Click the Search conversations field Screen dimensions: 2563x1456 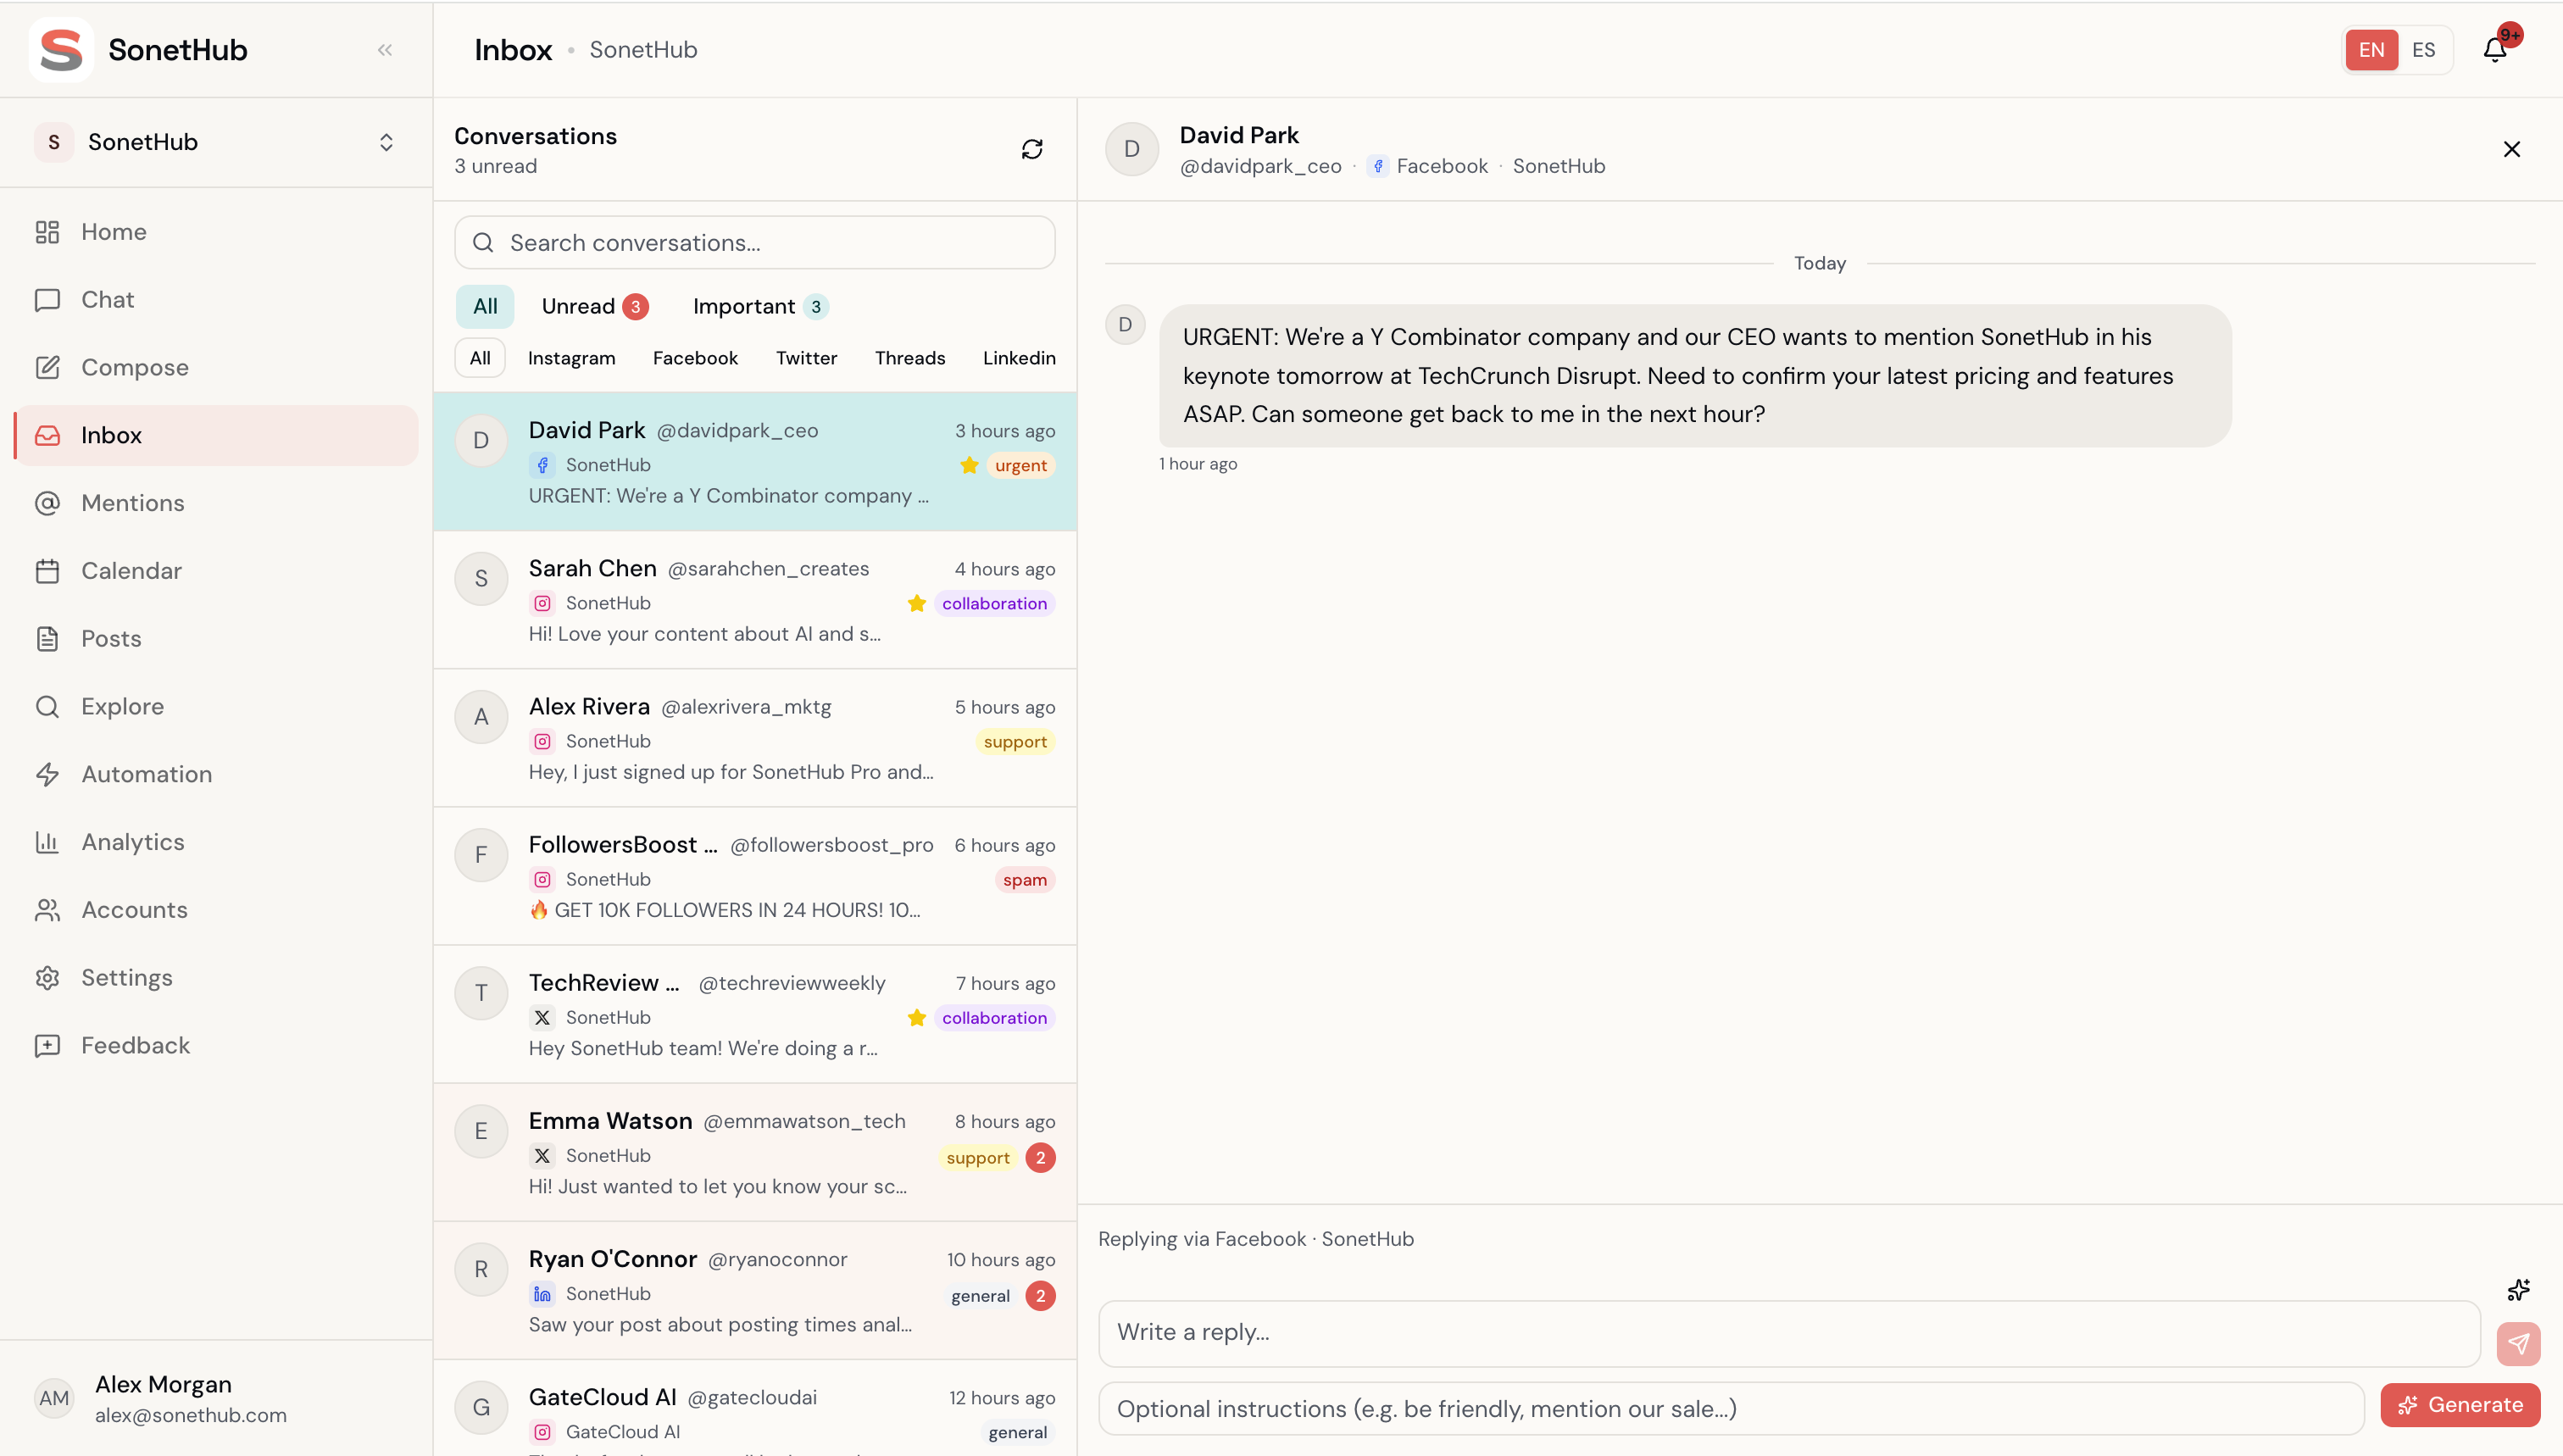pyautogui.click(x=755, y=243)
